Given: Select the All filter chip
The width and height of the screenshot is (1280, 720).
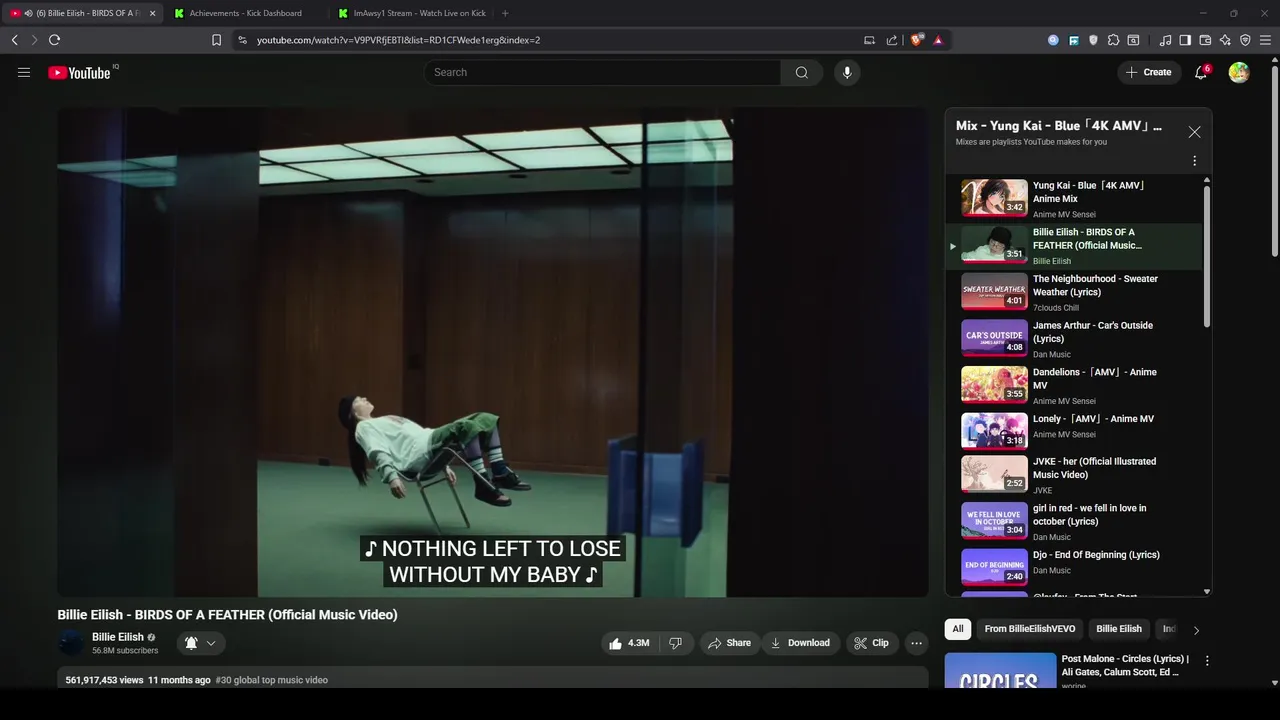Looking at the screenshot, I should (958, 629).
